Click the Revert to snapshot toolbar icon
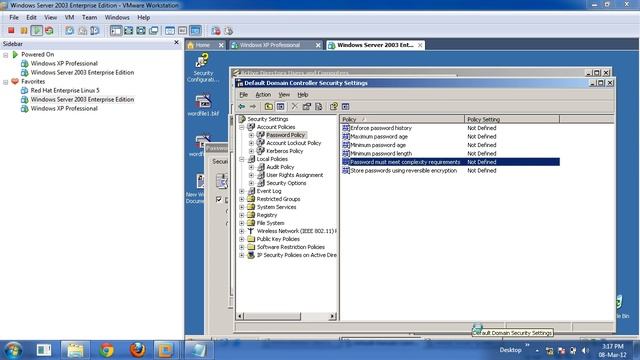 82,30
